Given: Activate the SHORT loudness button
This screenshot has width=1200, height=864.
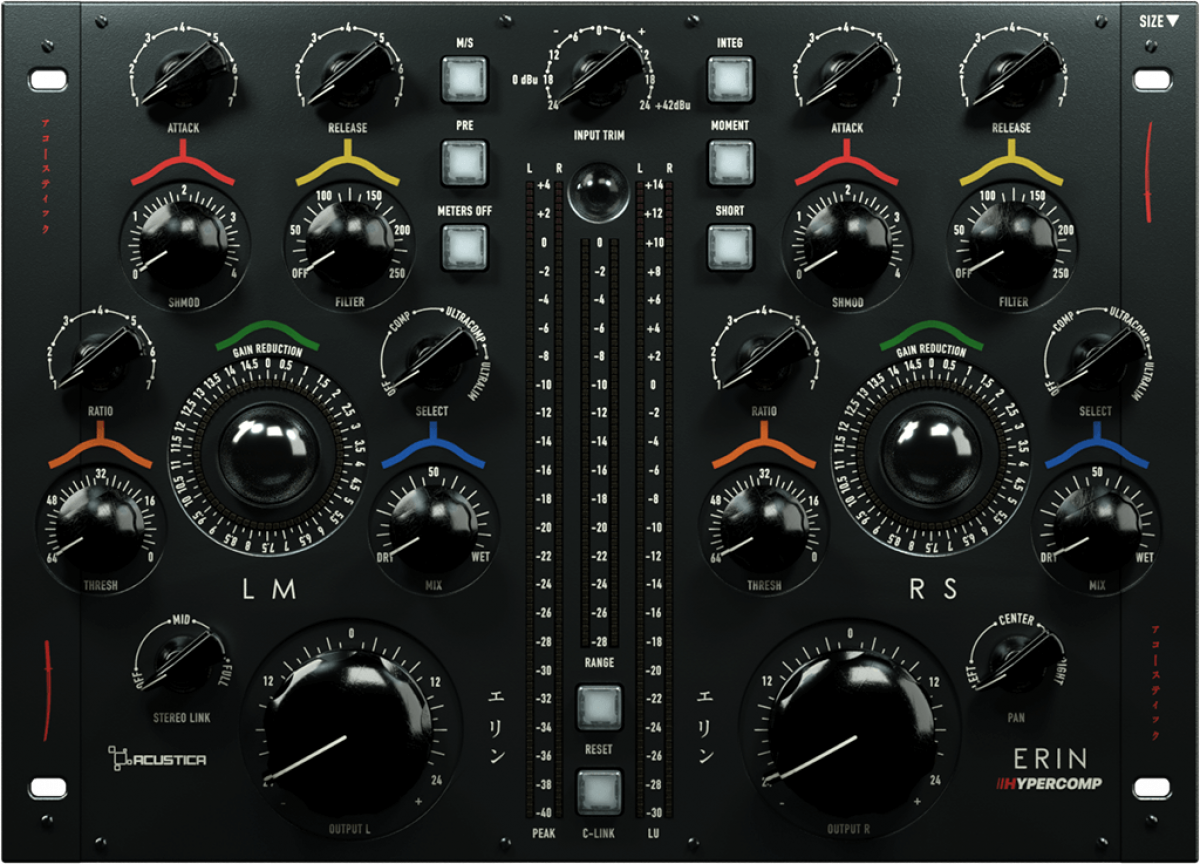Looking at the screenshot, I should pyautogui.click(x=730, y=246).
